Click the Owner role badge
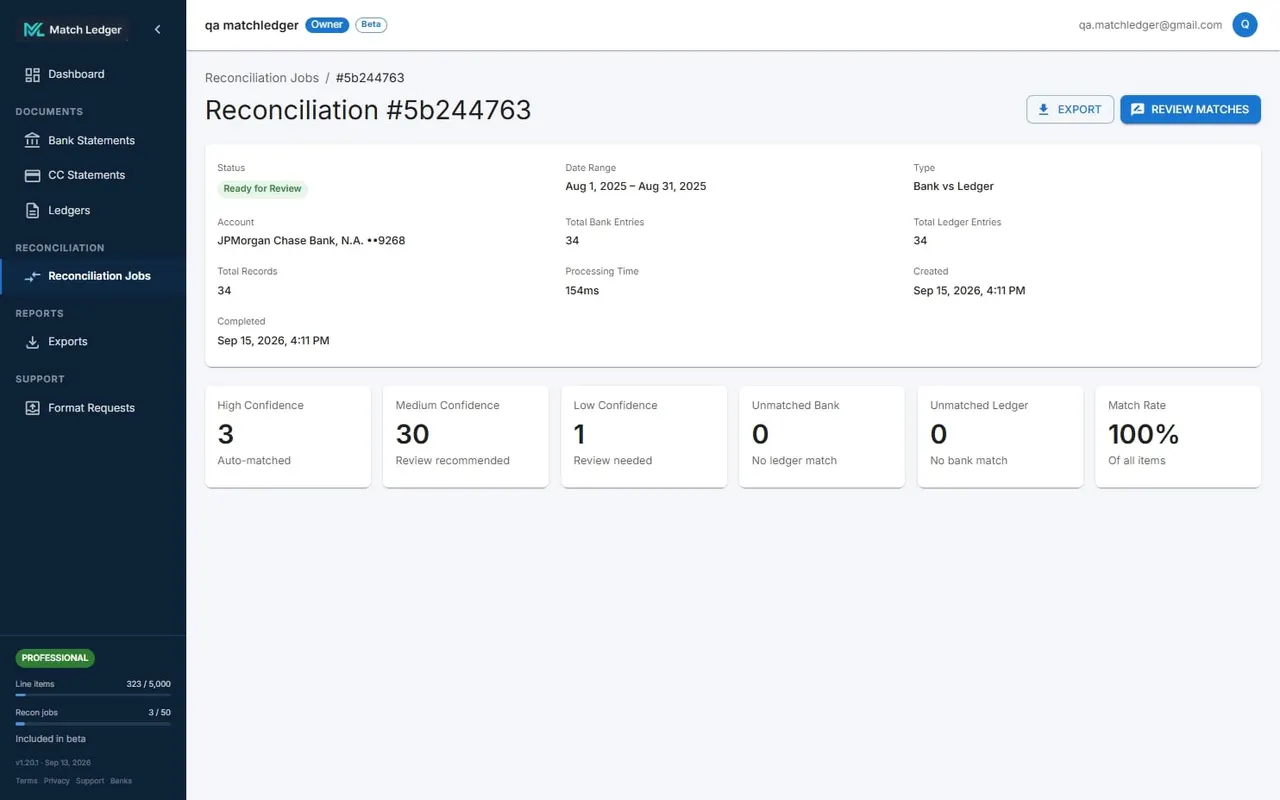The image size is (1280, 800). [x=327, y=25]
